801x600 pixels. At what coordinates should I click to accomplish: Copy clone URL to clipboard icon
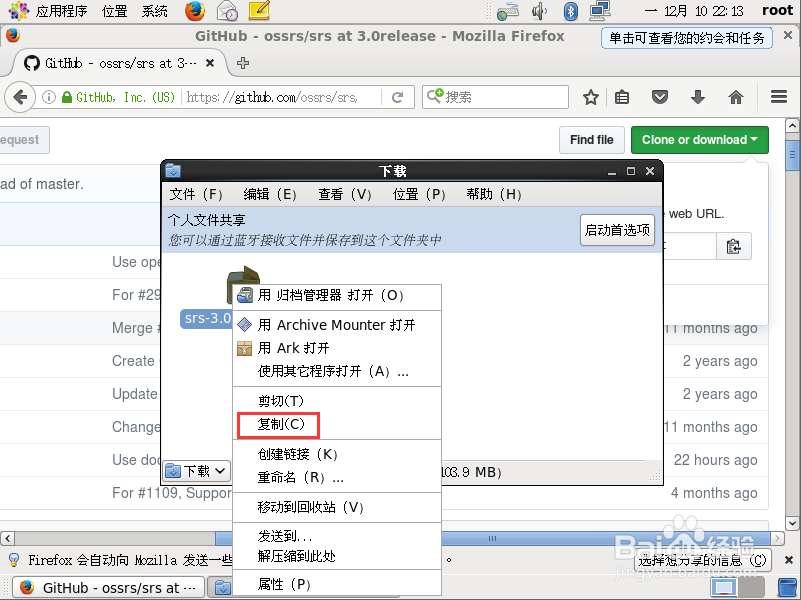coord(734,247)
